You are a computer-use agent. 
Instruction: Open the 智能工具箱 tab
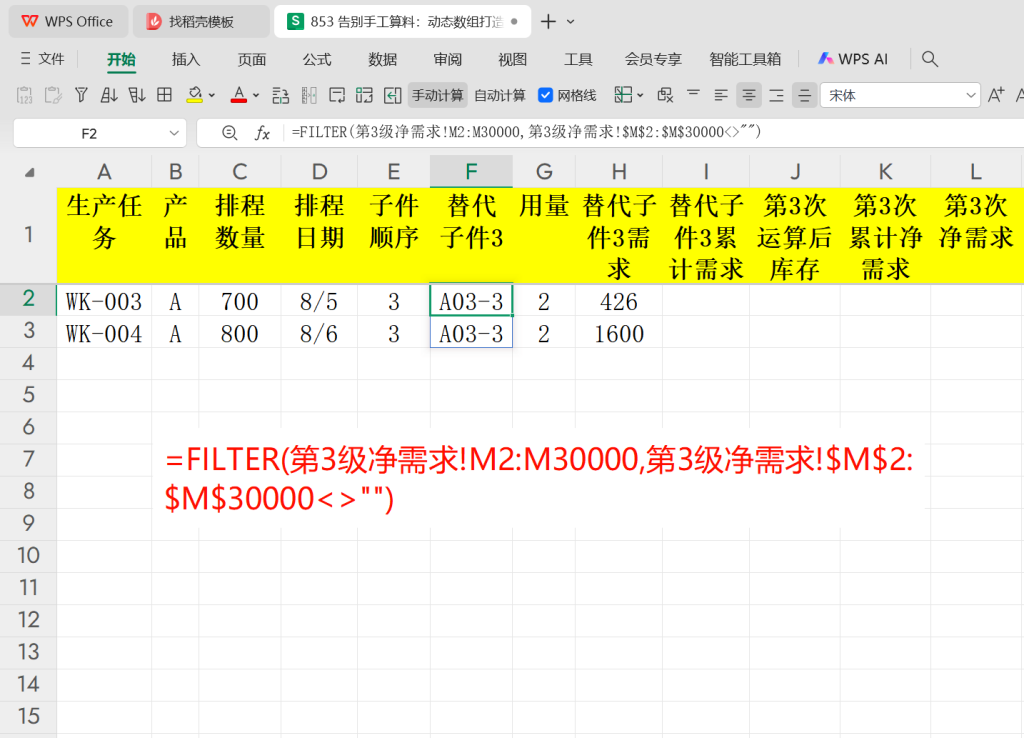coord(745,59)
